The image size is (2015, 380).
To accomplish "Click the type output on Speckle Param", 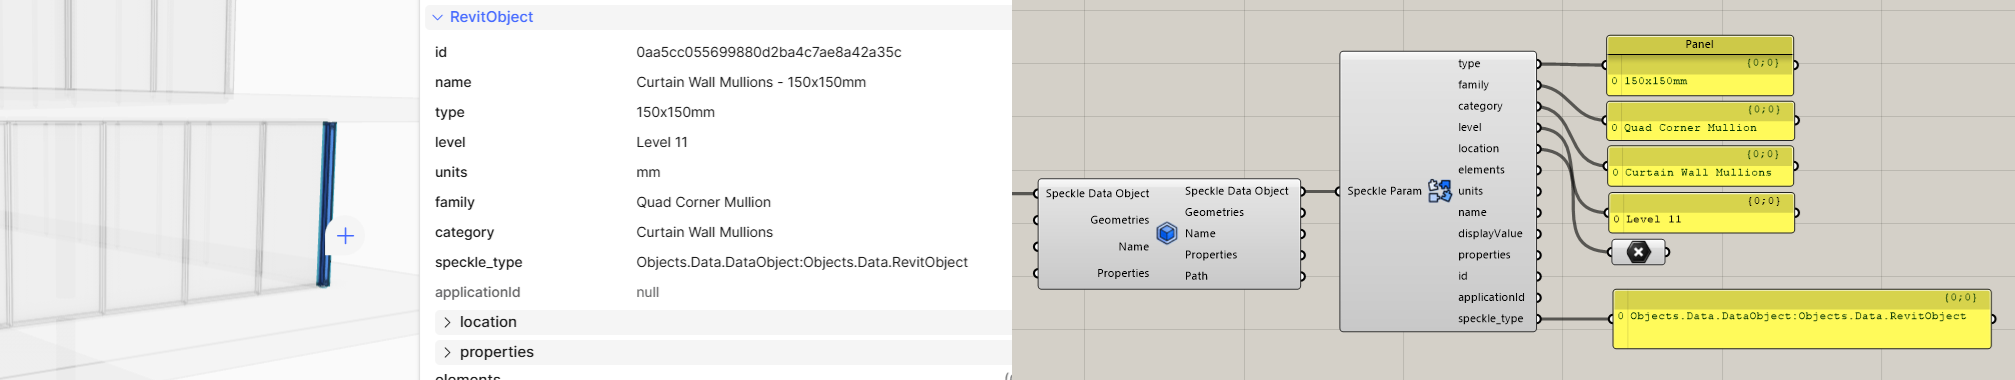I will (1468, 63).
